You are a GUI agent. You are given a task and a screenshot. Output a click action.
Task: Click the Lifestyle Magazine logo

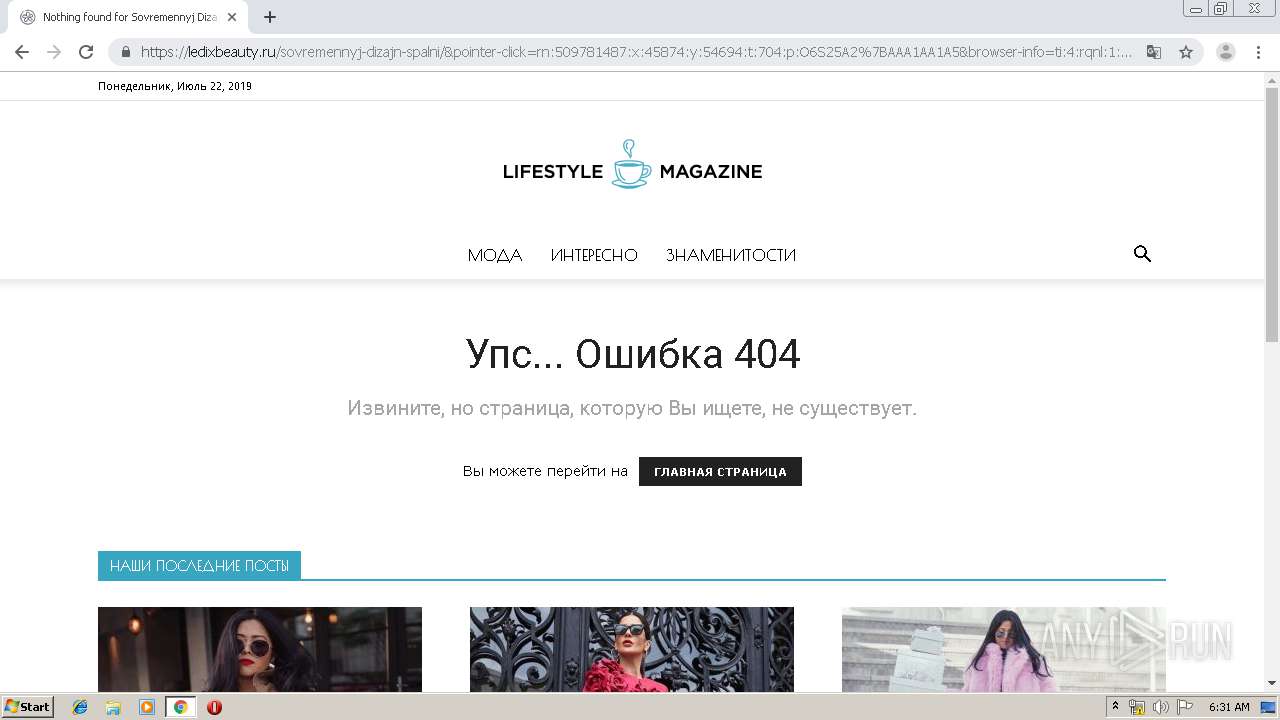[x=632, y=165]
